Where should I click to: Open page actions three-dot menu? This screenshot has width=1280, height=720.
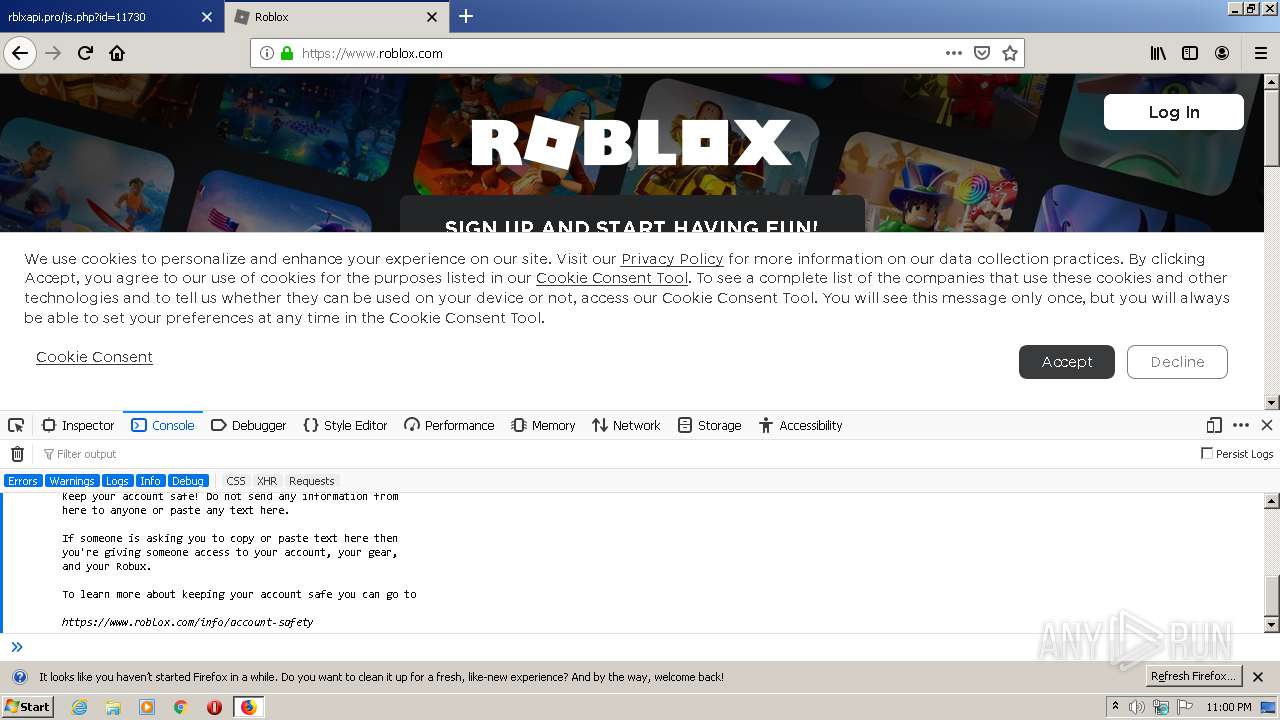(954, 53)
